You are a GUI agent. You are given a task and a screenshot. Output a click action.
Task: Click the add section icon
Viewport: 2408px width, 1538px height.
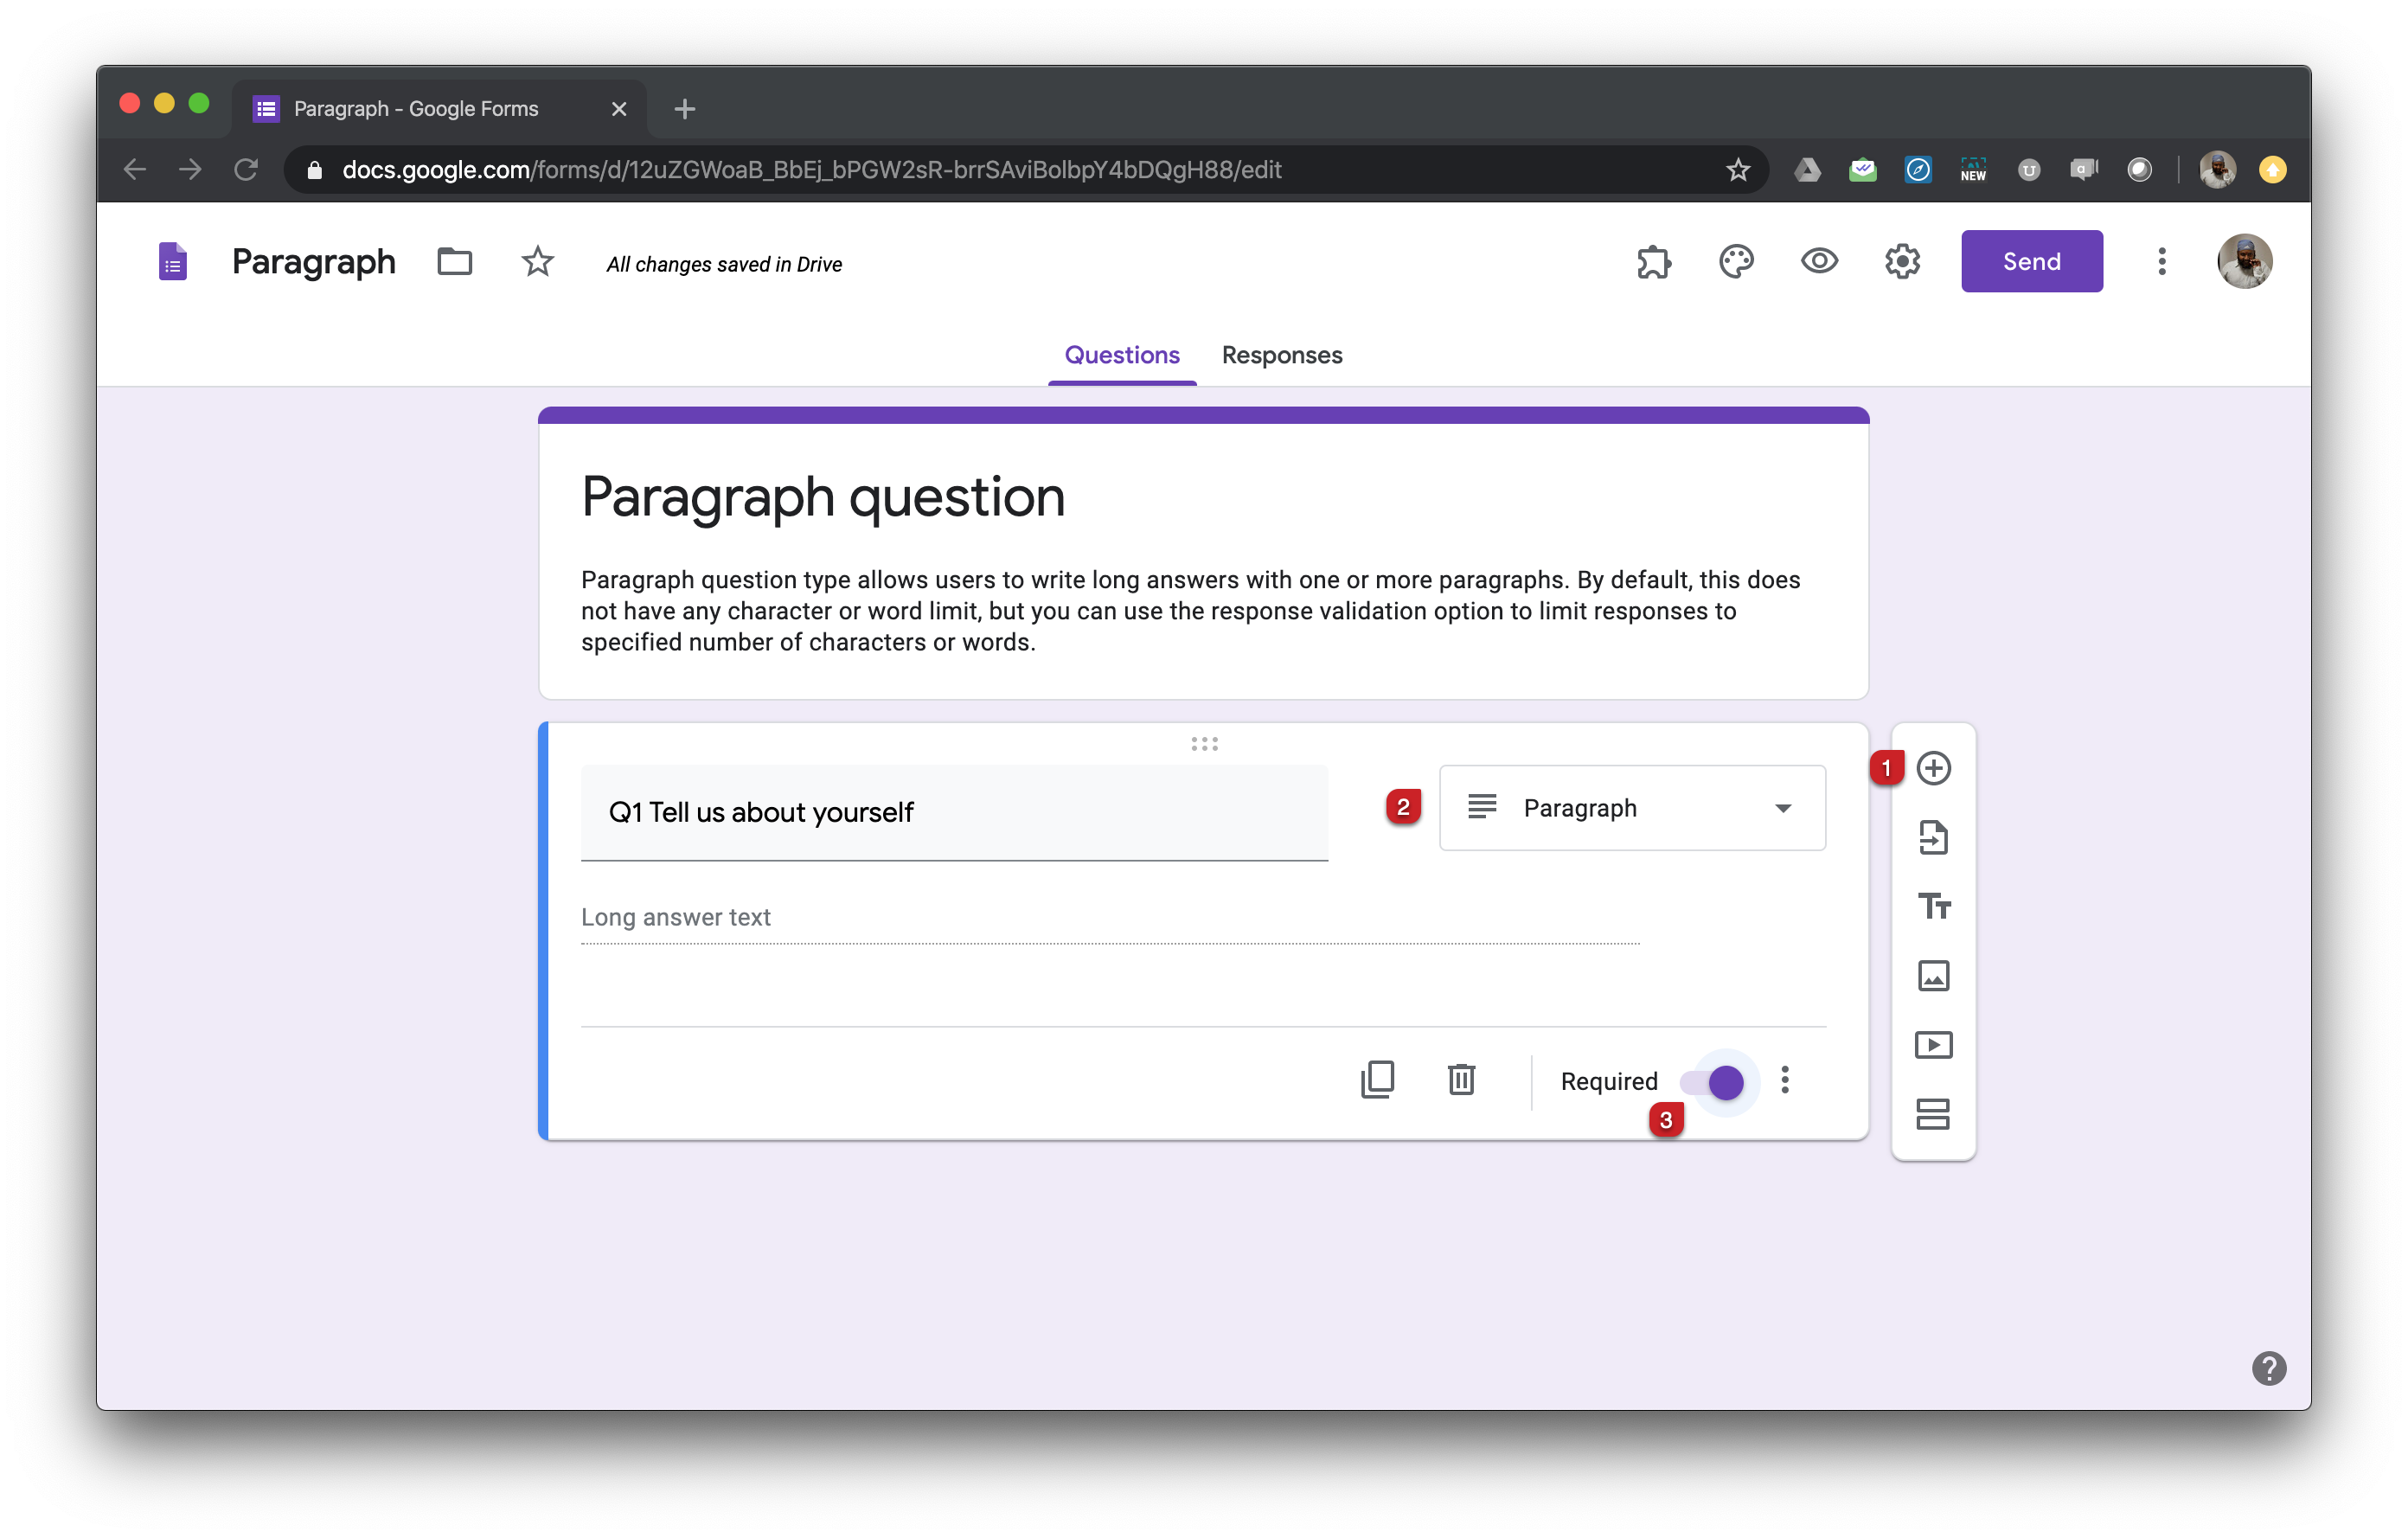(x=1932, y=1113)
